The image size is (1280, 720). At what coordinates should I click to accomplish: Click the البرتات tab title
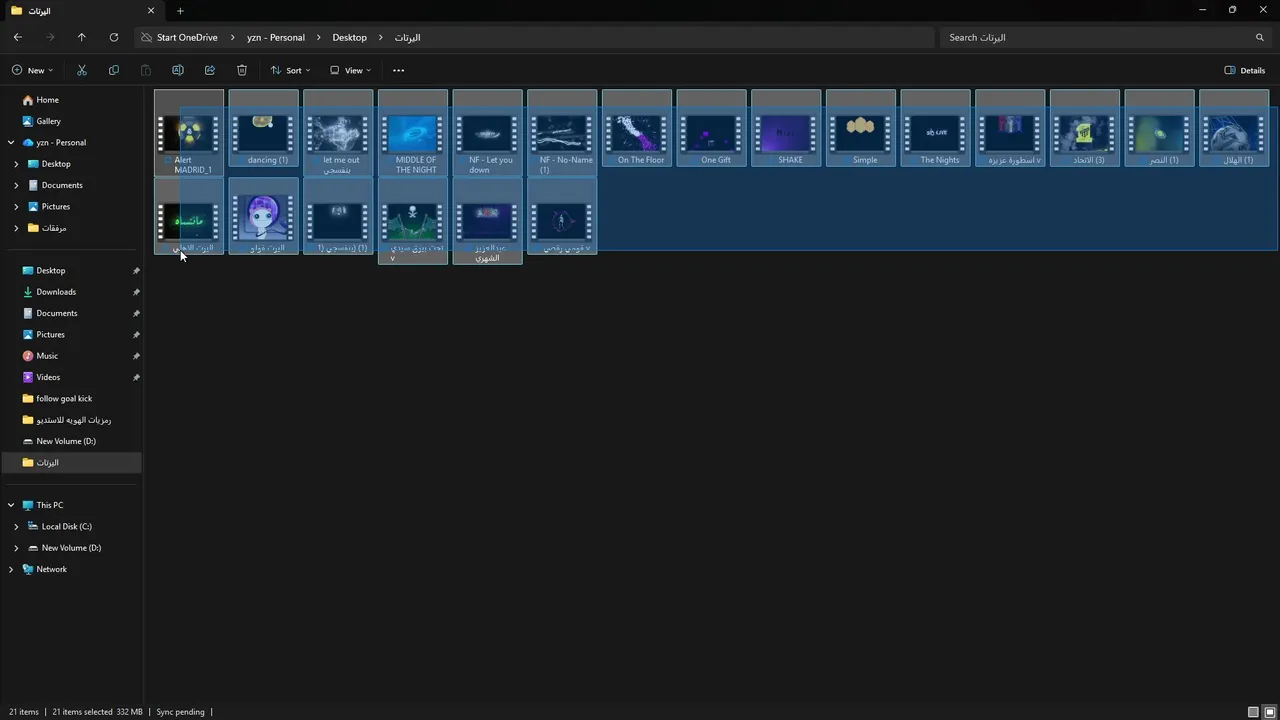(x=39, y=11)
